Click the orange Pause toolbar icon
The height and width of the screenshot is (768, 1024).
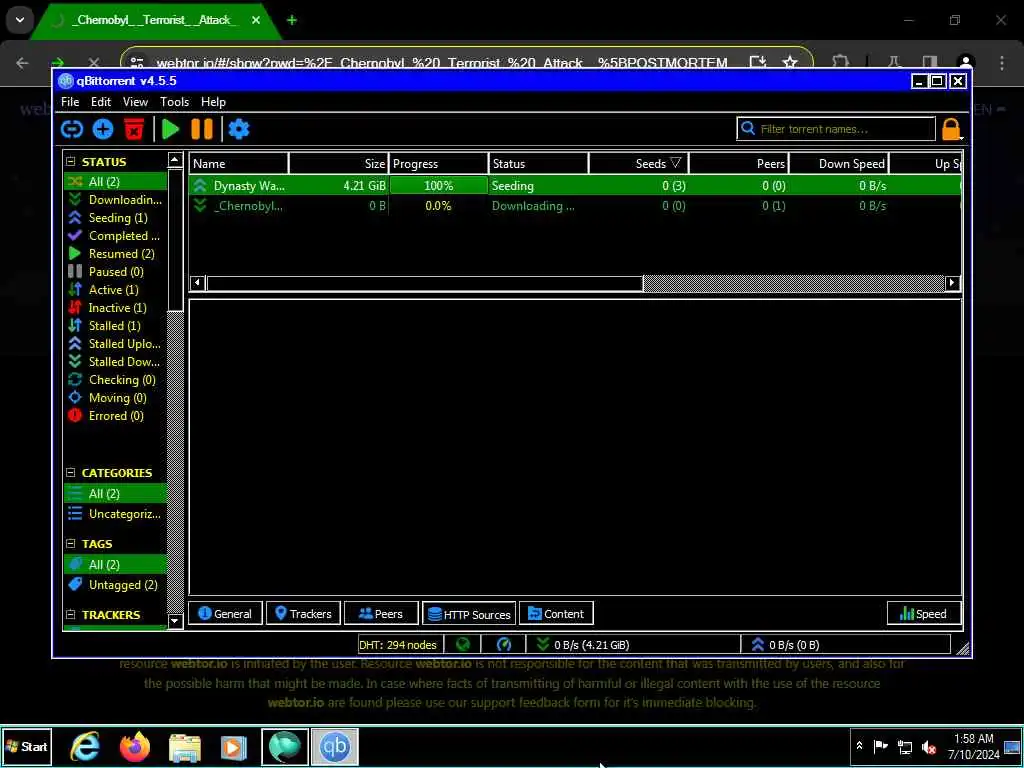click(202, 129)
